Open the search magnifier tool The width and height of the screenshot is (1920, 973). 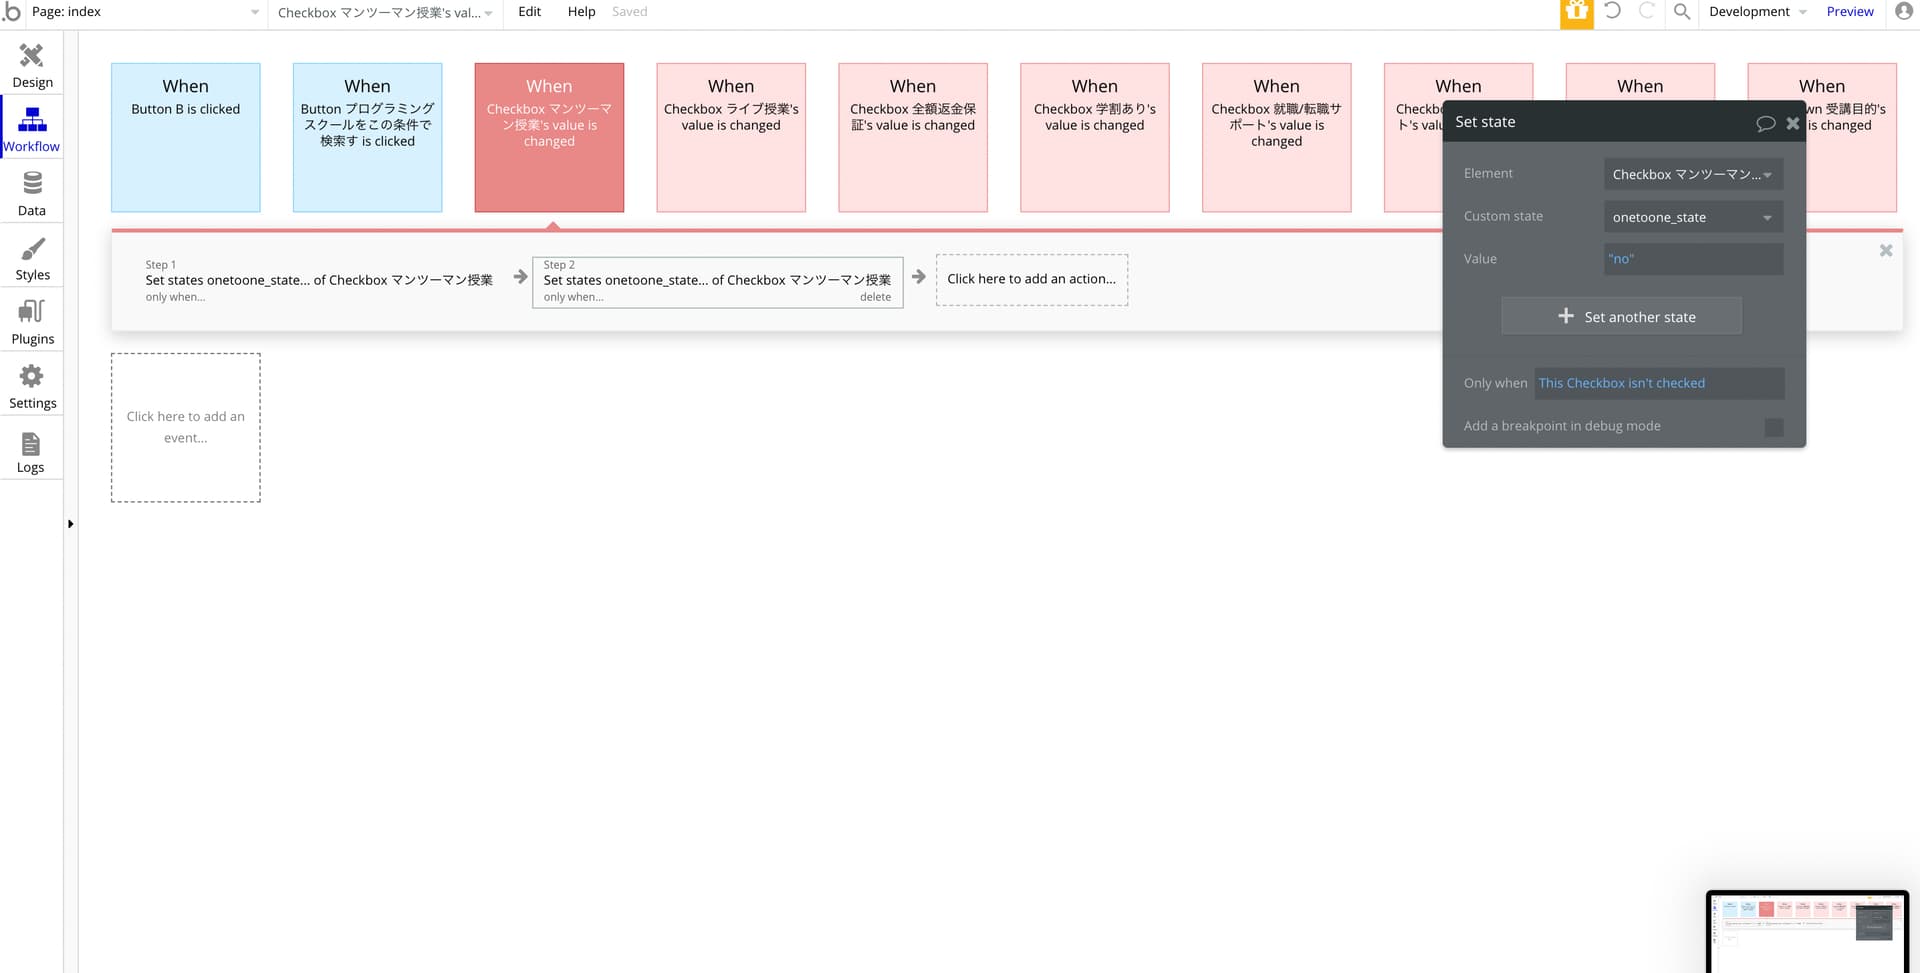point(1682,12)
